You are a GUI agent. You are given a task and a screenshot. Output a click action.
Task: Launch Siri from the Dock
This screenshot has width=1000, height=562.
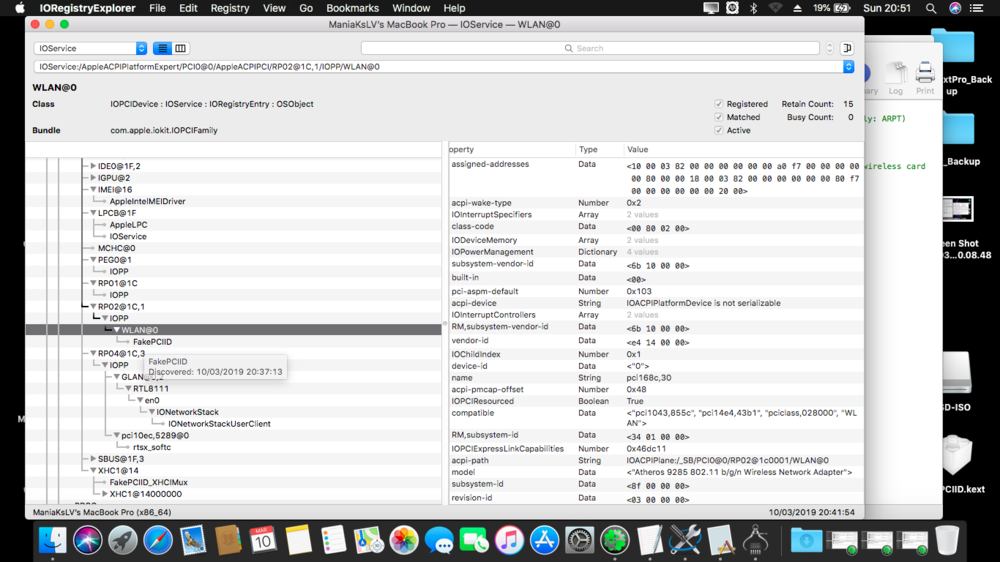pyautogui.click(x=87, y=540)
